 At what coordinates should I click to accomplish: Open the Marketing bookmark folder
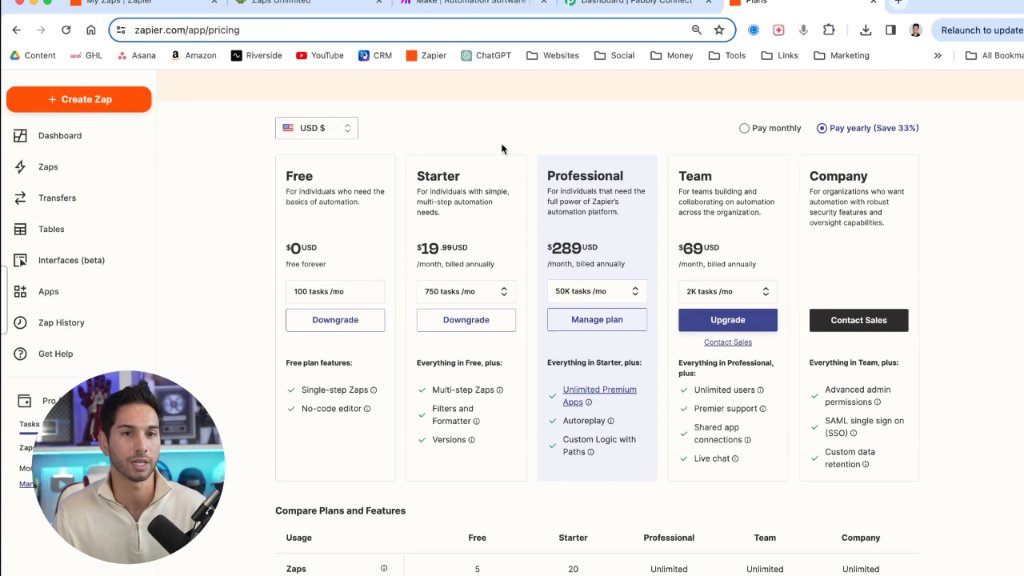[841, 56]
